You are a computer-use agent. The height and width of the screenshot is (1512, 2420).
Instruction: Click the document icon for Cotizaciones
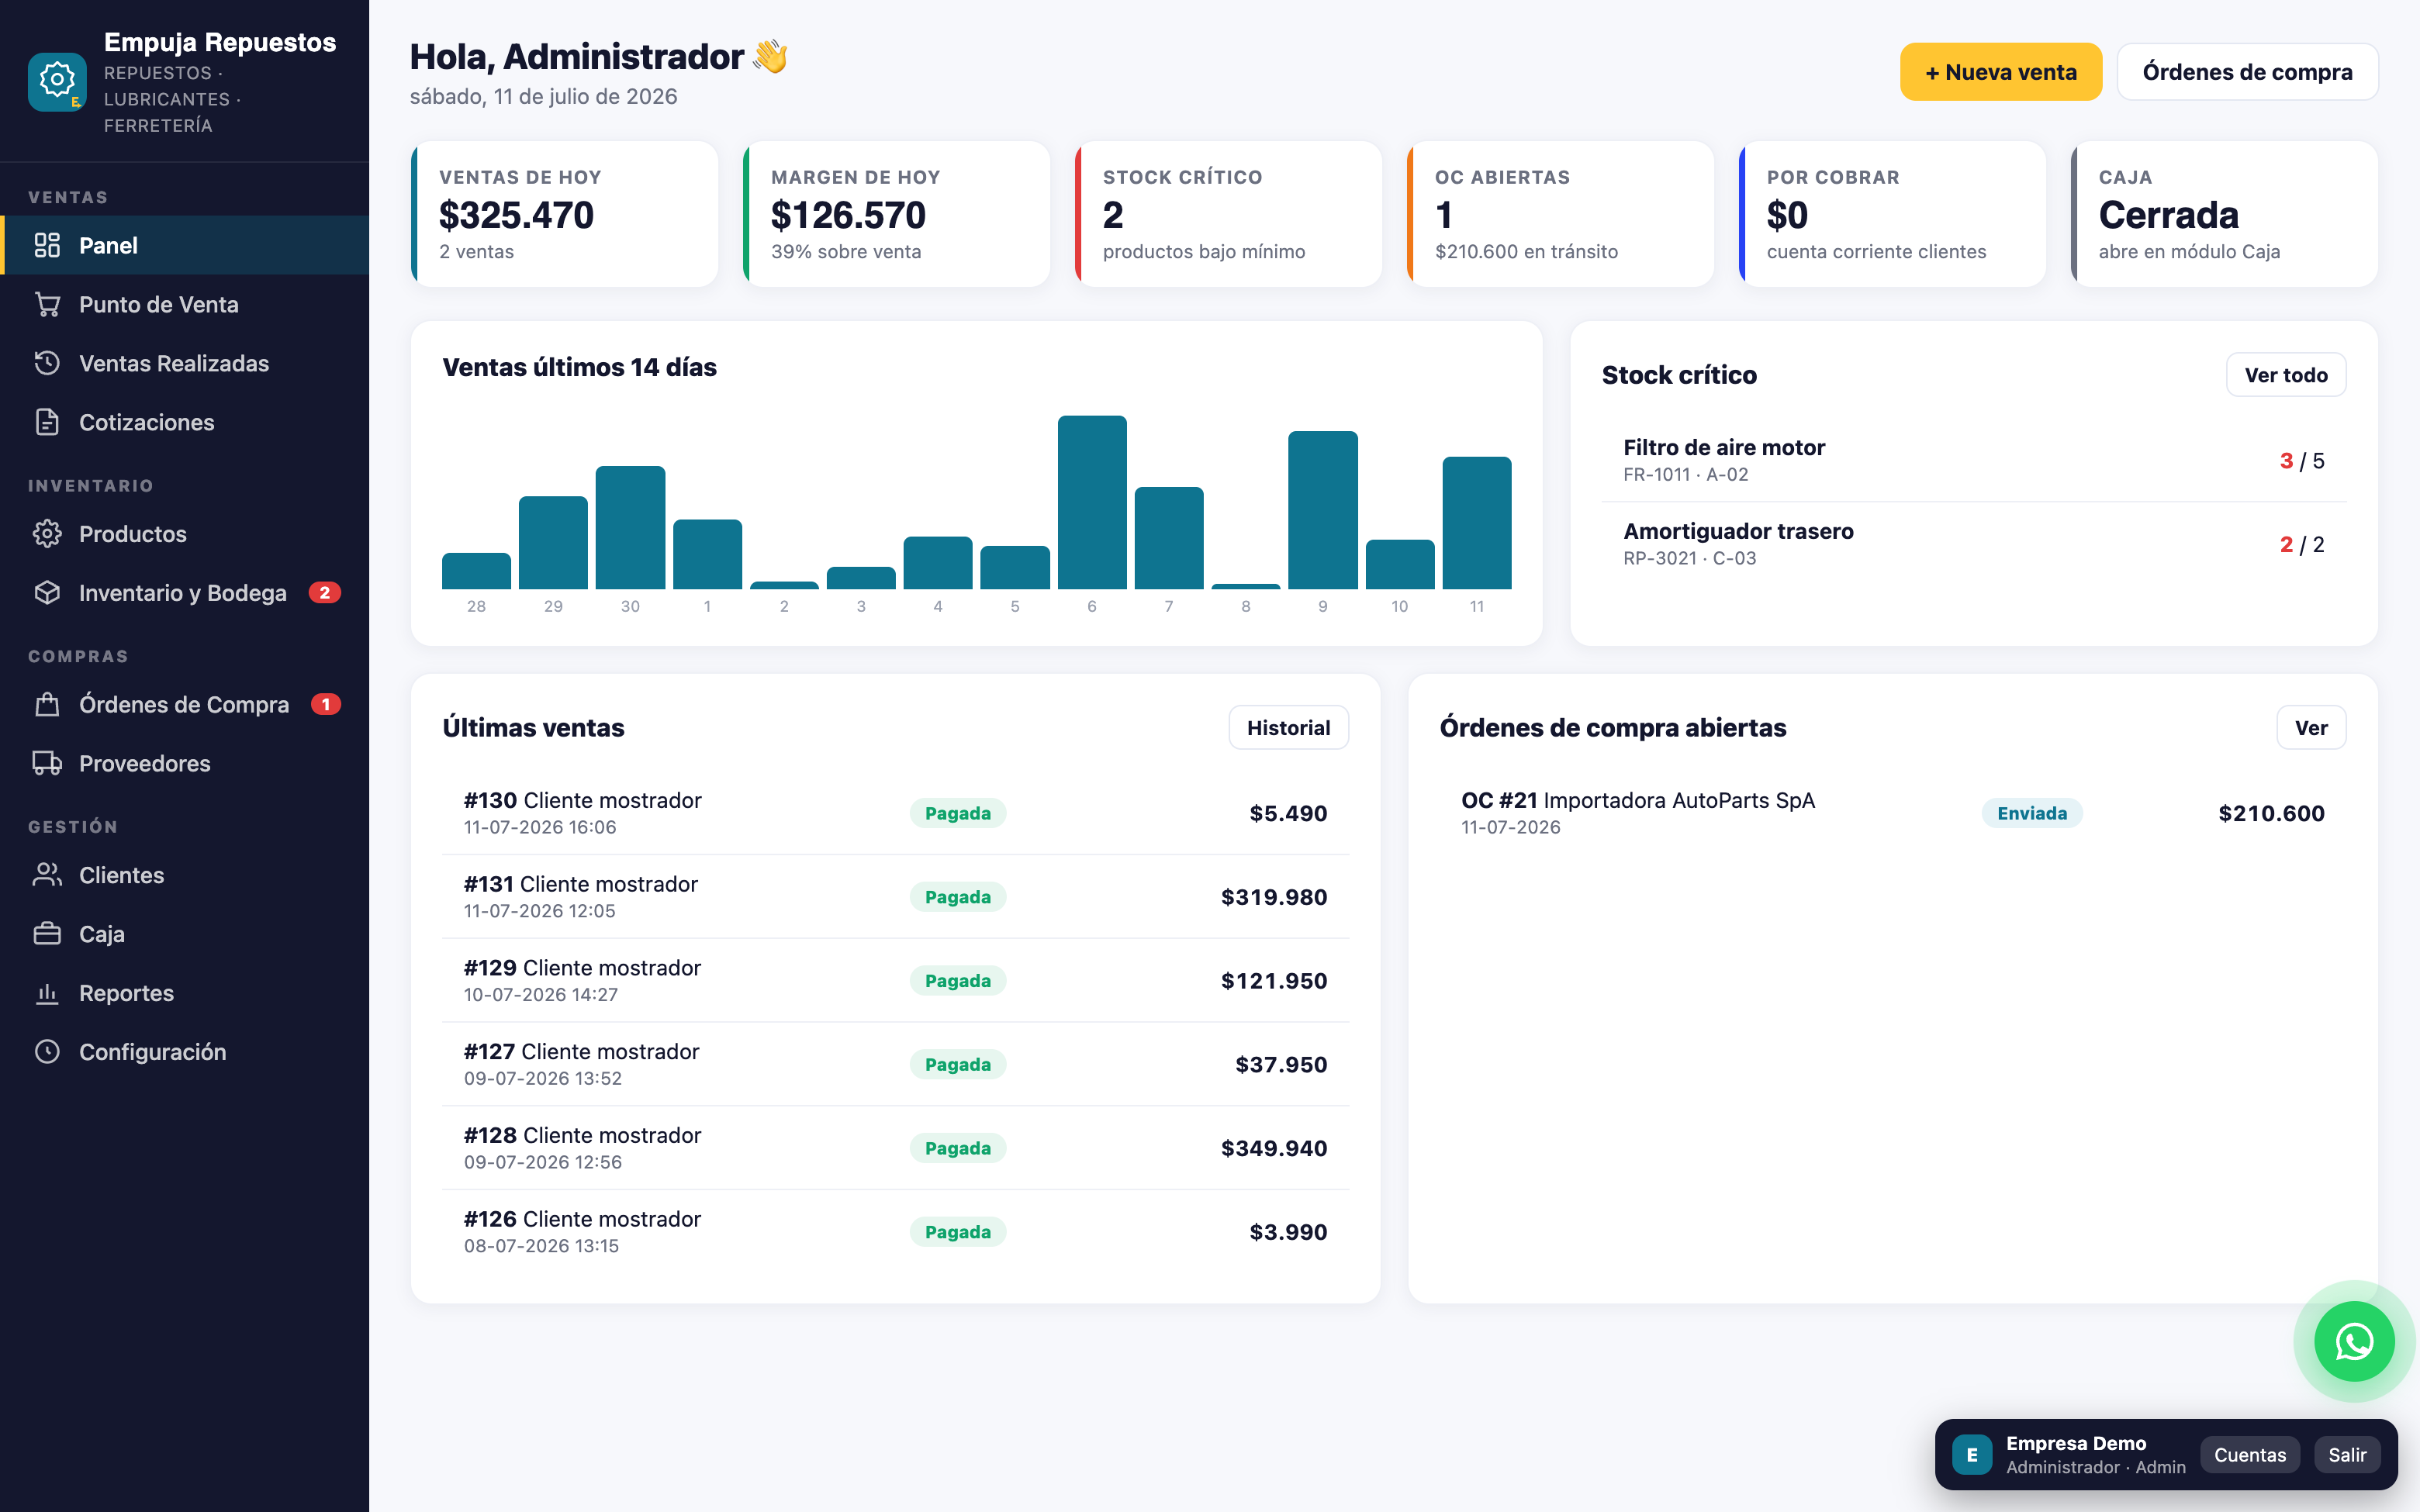[47, 422]
